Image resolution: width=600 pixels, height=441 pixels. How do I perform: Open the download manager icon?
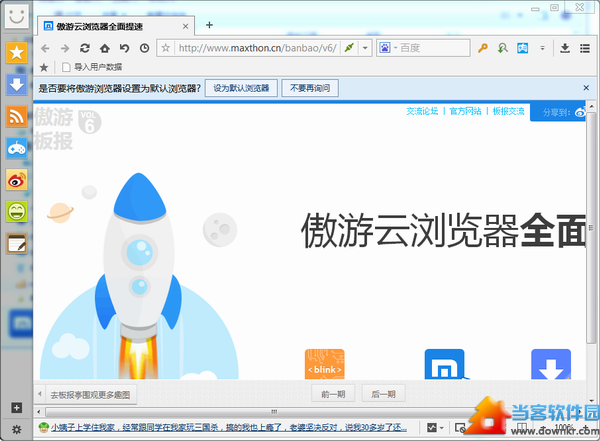point(565,48)
